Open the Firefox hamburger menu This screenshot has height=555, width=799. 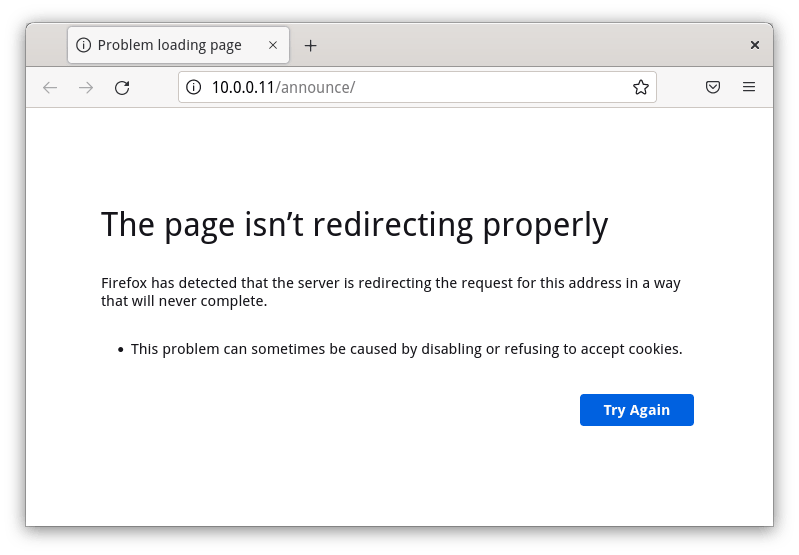coord(749,87)
